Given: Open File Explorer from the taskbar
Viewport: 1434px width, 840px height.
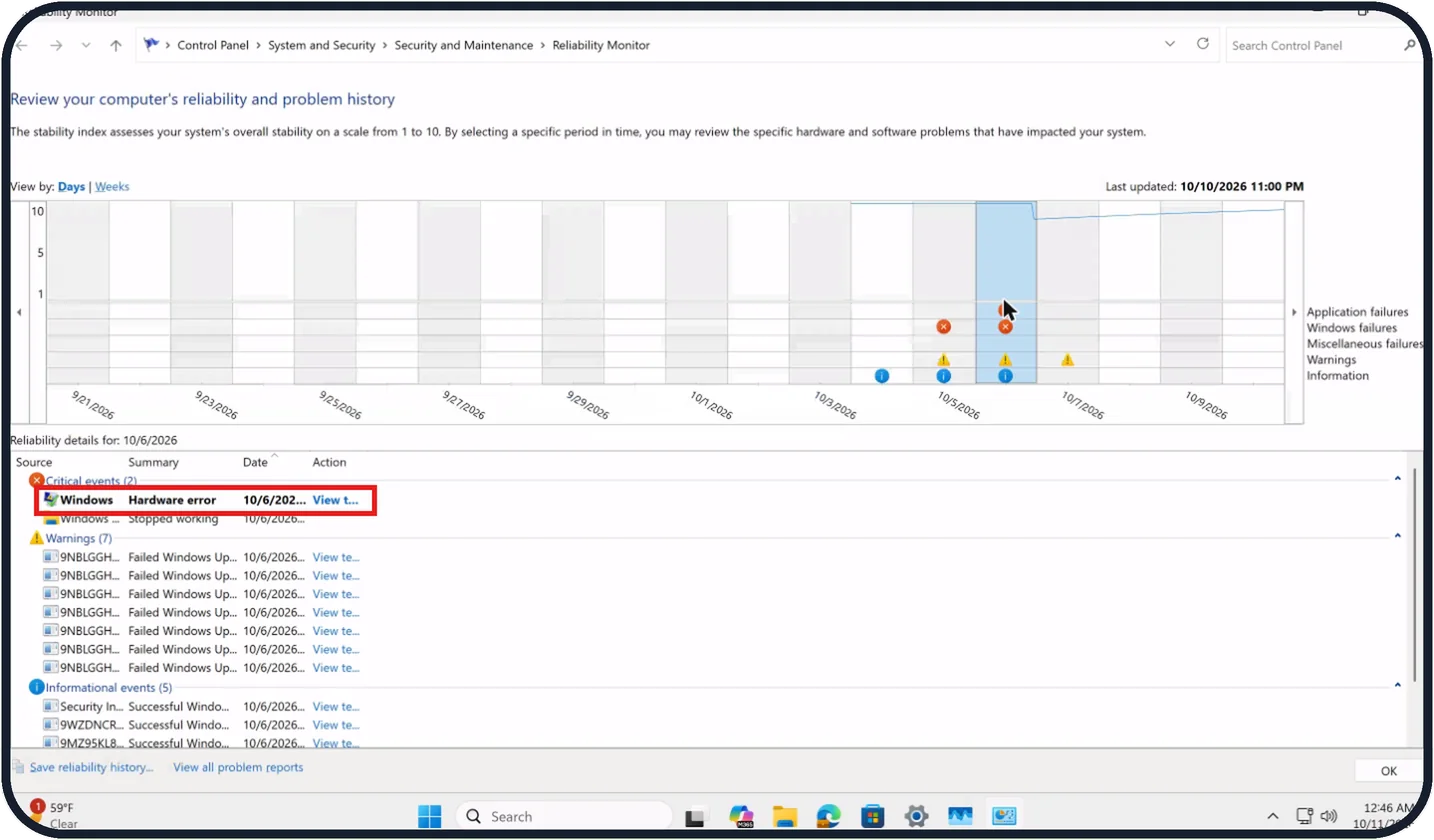Looking at the screenshot, I should point(785,816).
